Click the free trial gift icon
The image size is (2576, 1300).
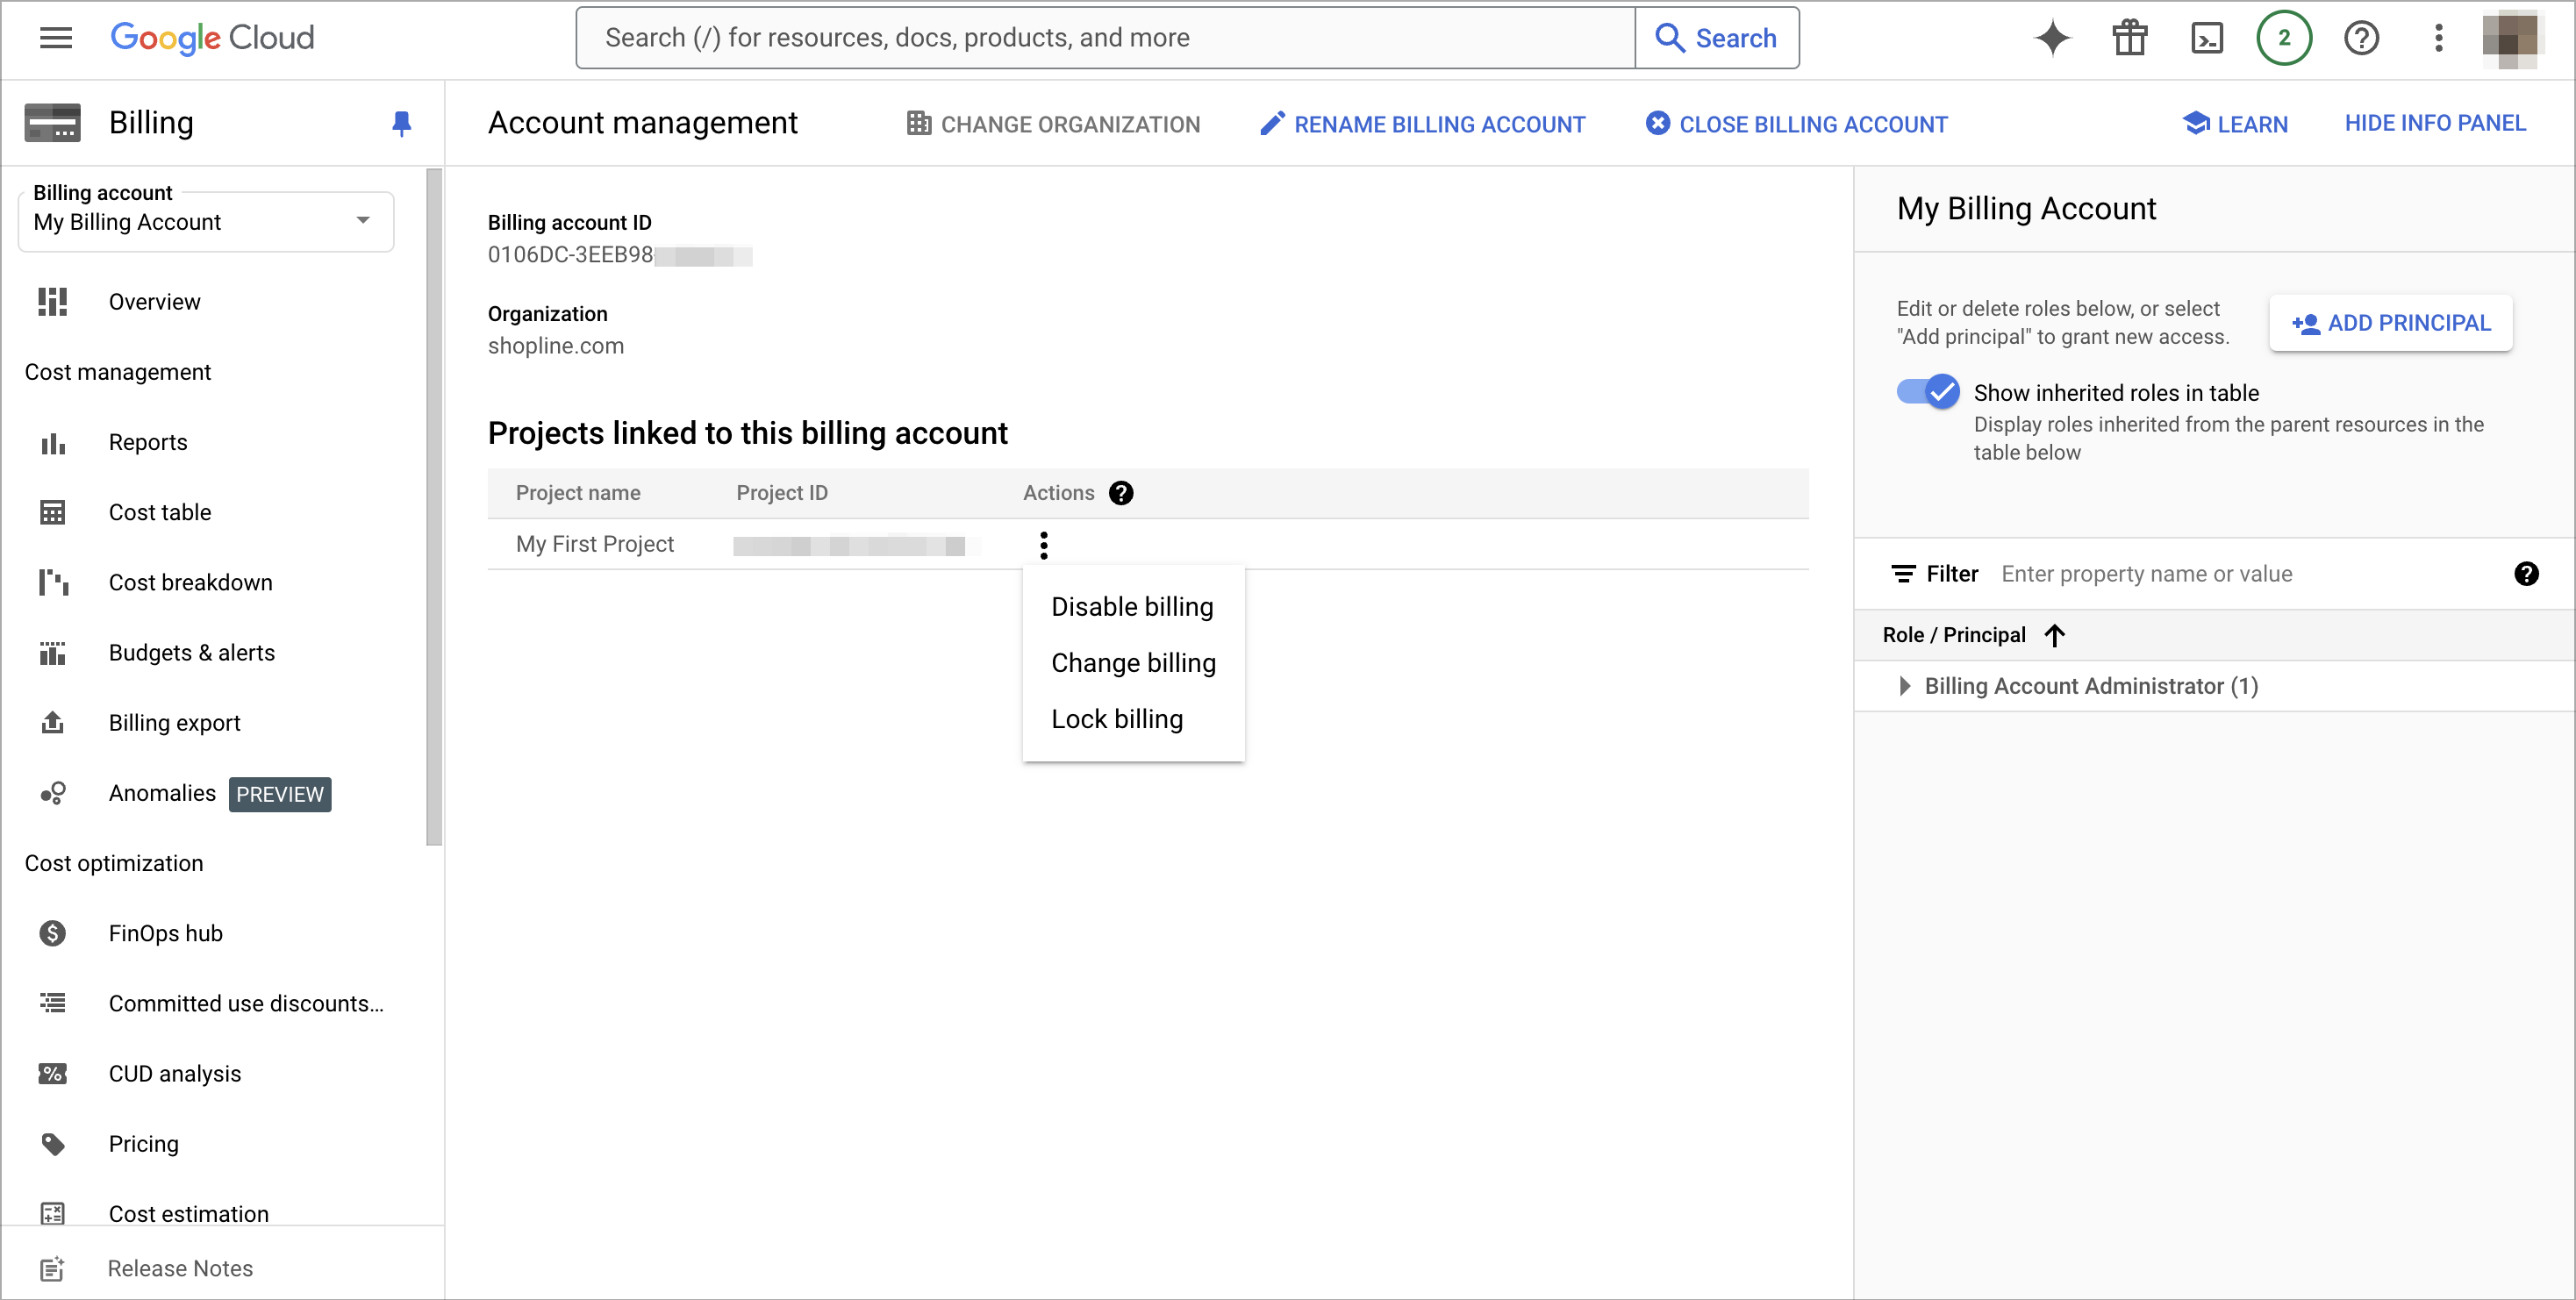[2130, 38]
